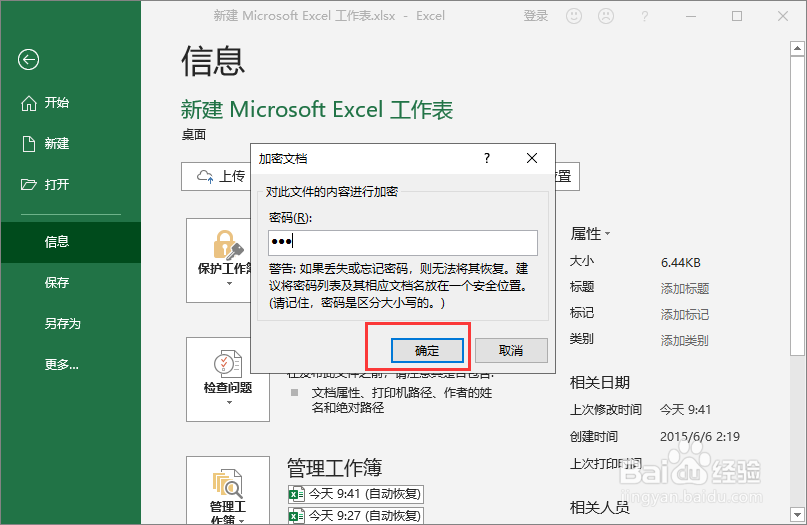Open the 检查问题 dropdown button
Viewport: 807px width, 525px height.
click(228, 380)
